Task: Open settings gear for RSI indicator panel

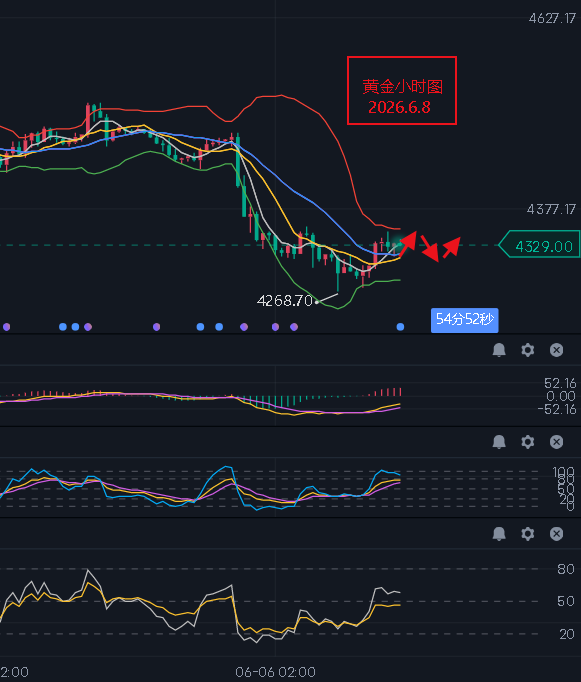Action: coord(528,534)
